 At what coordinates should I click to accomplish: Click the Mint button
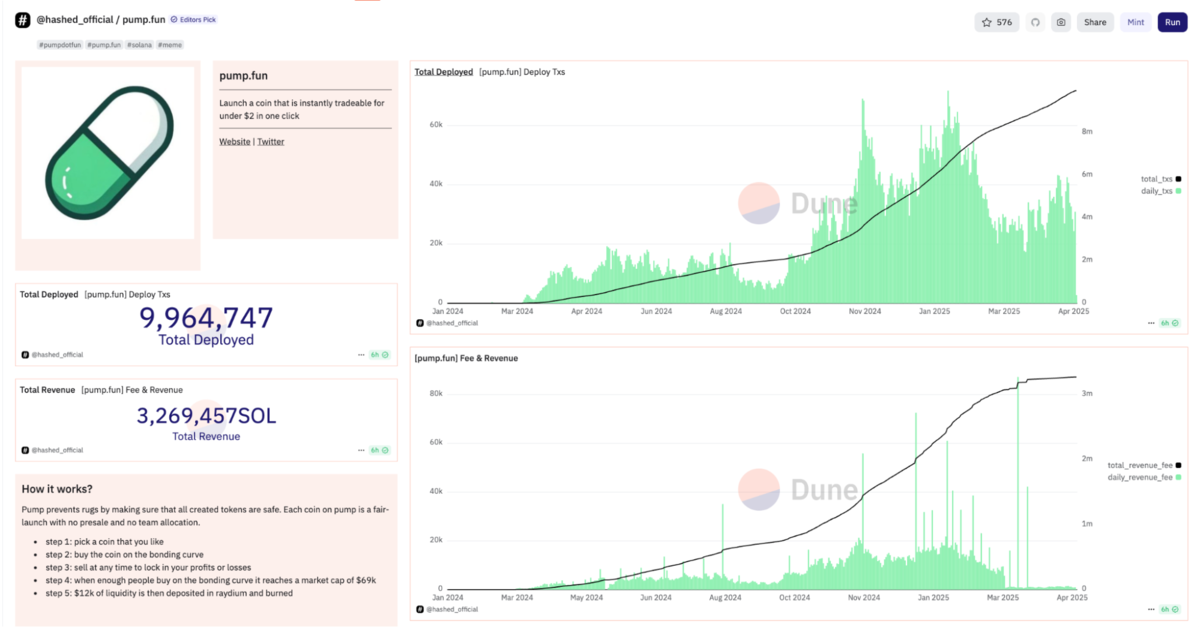[1136, 22]
